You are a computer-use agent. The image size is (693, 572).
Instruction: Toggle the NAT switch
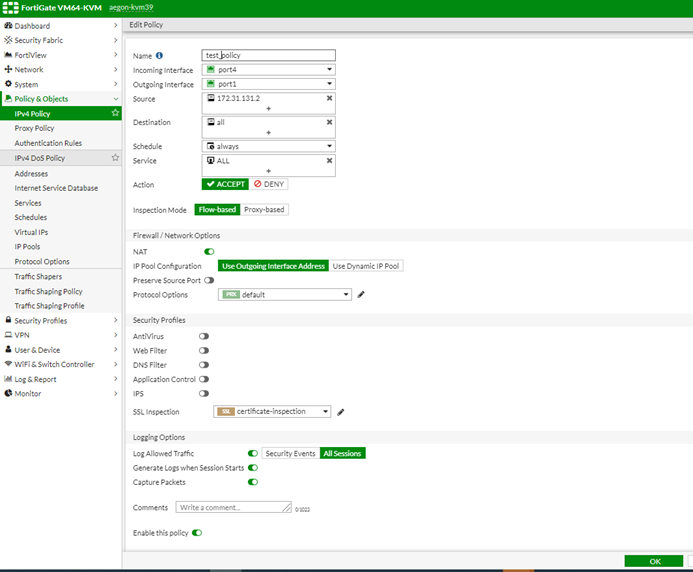(209, 252)
